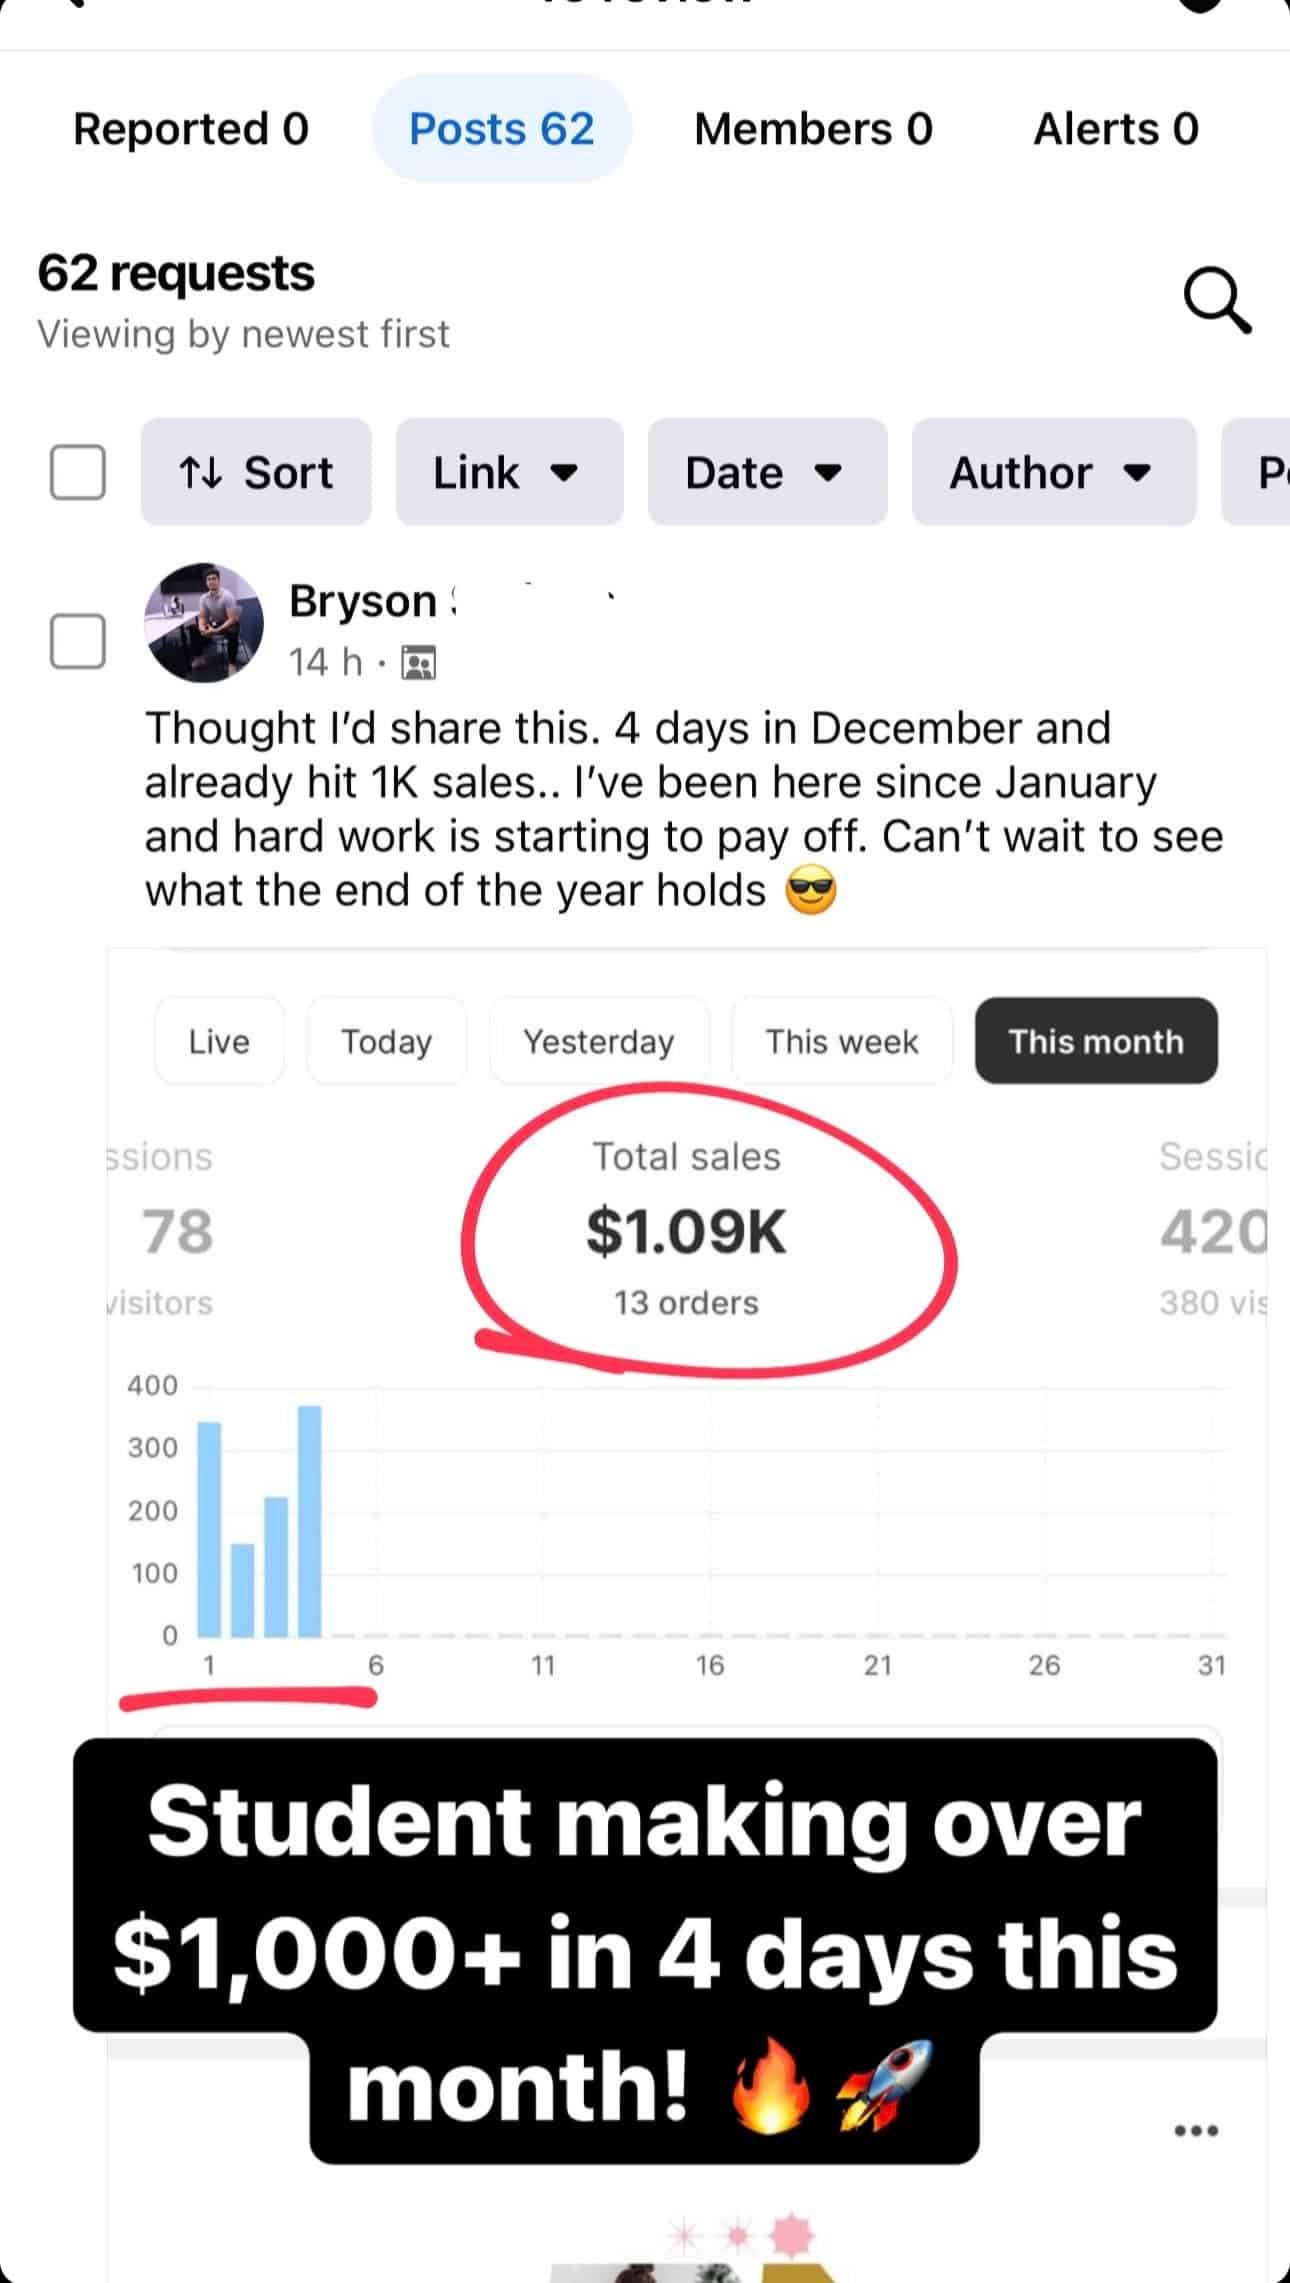Select the checkbox beside Bryson's post
This screenshot has width=1290, height=2283.
[78, 641]
